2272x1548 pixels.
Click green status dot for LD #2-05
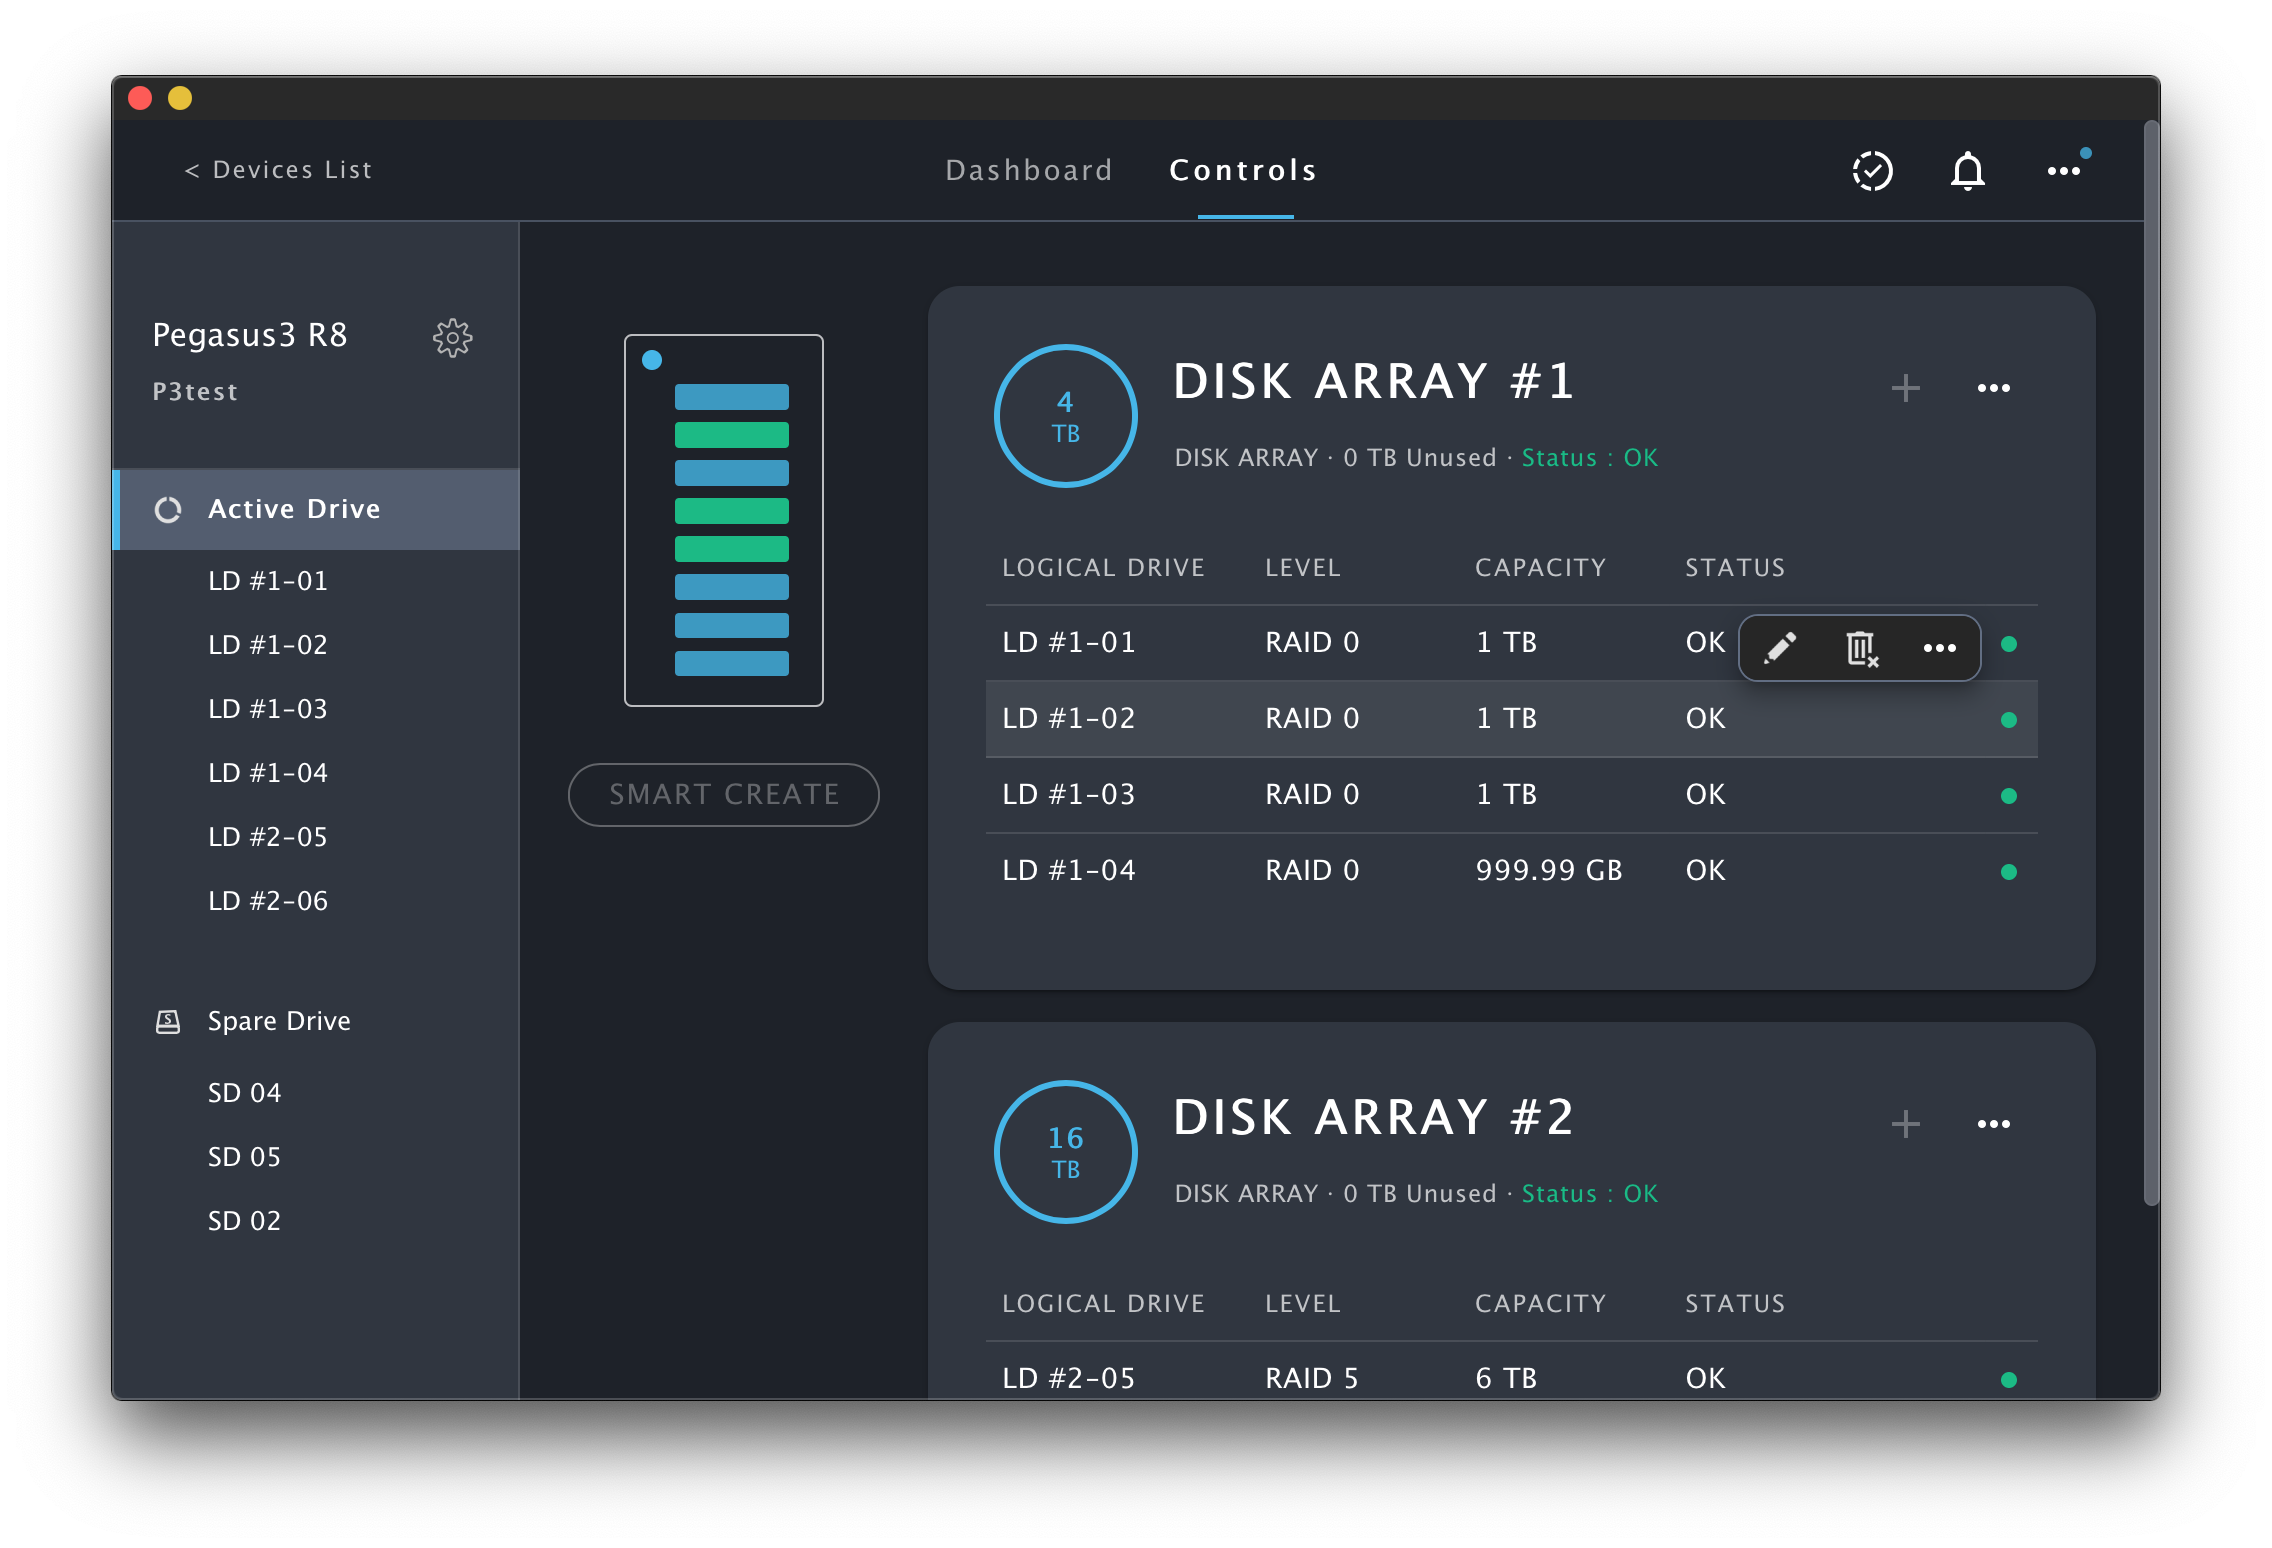[2008, 1380]
